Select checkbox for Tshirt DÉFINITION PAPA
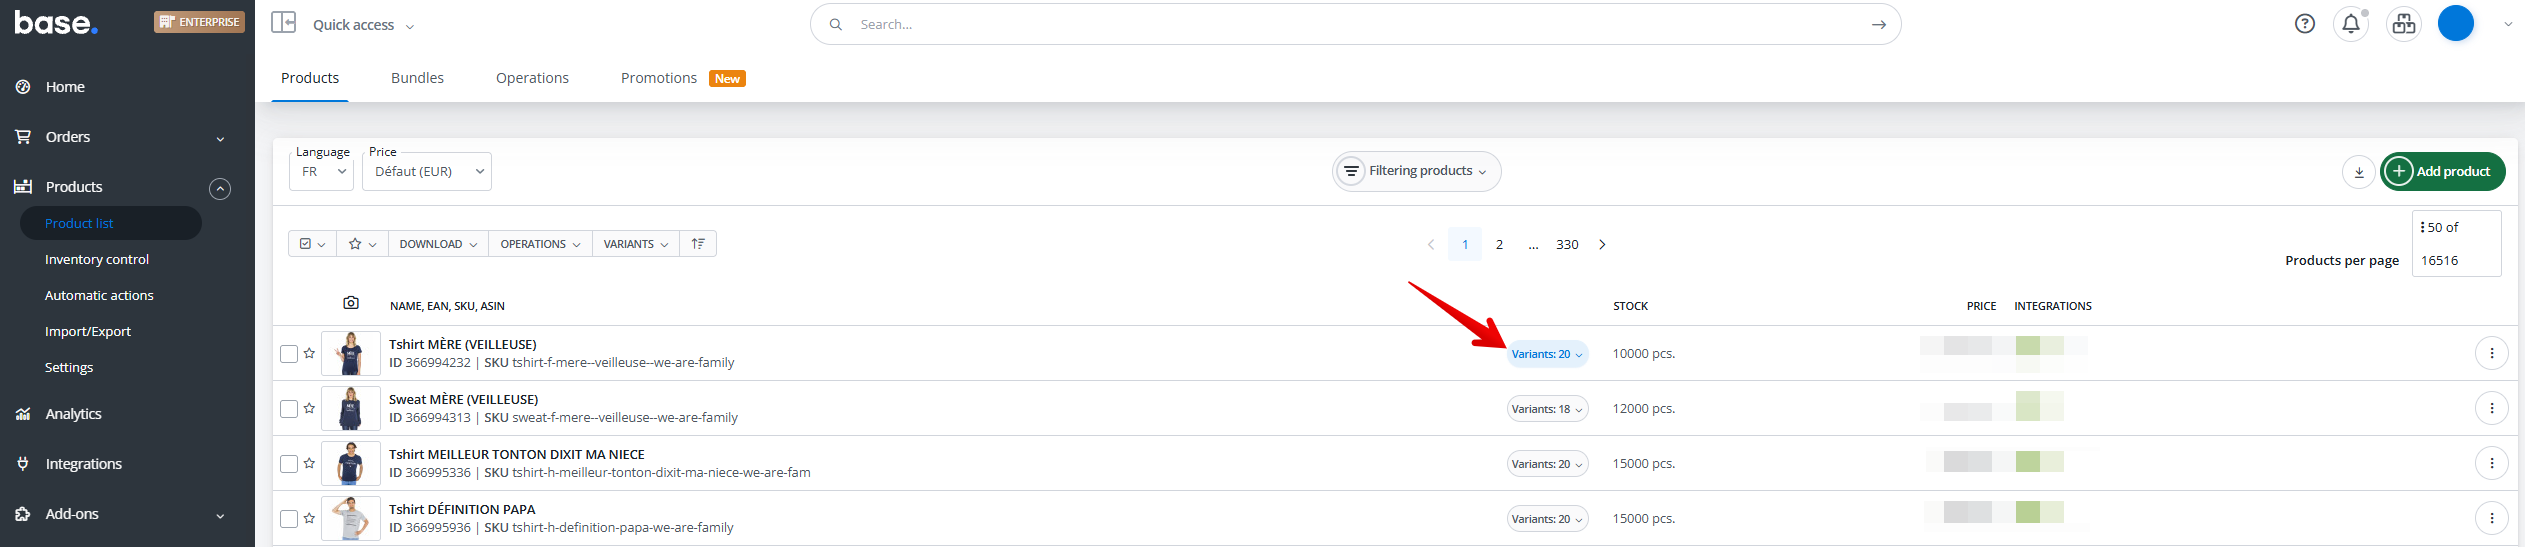Viewport: 2525px width, 547px height. [289, 519]
